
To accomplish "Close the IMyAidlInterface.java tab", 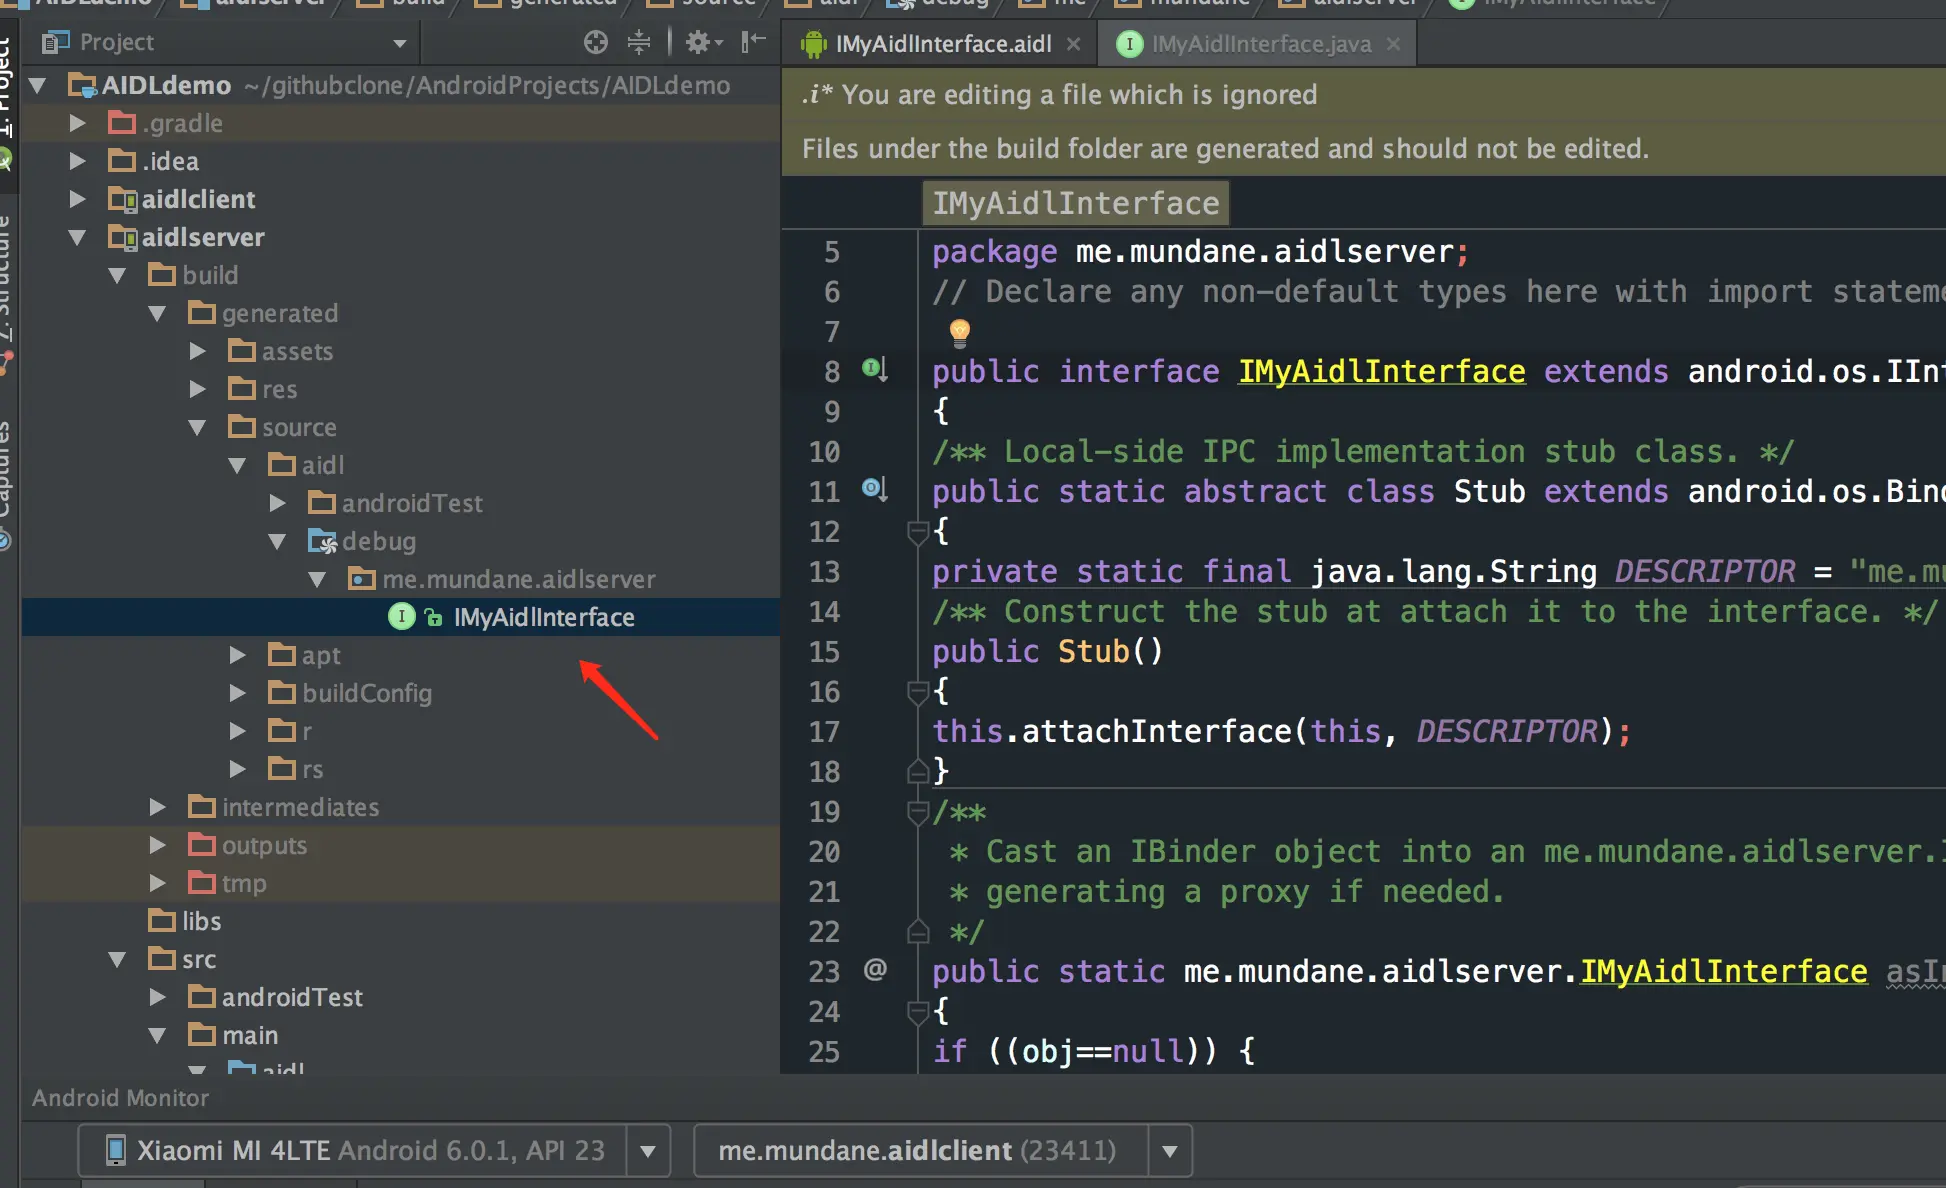I will click(x=1394, y=44).
